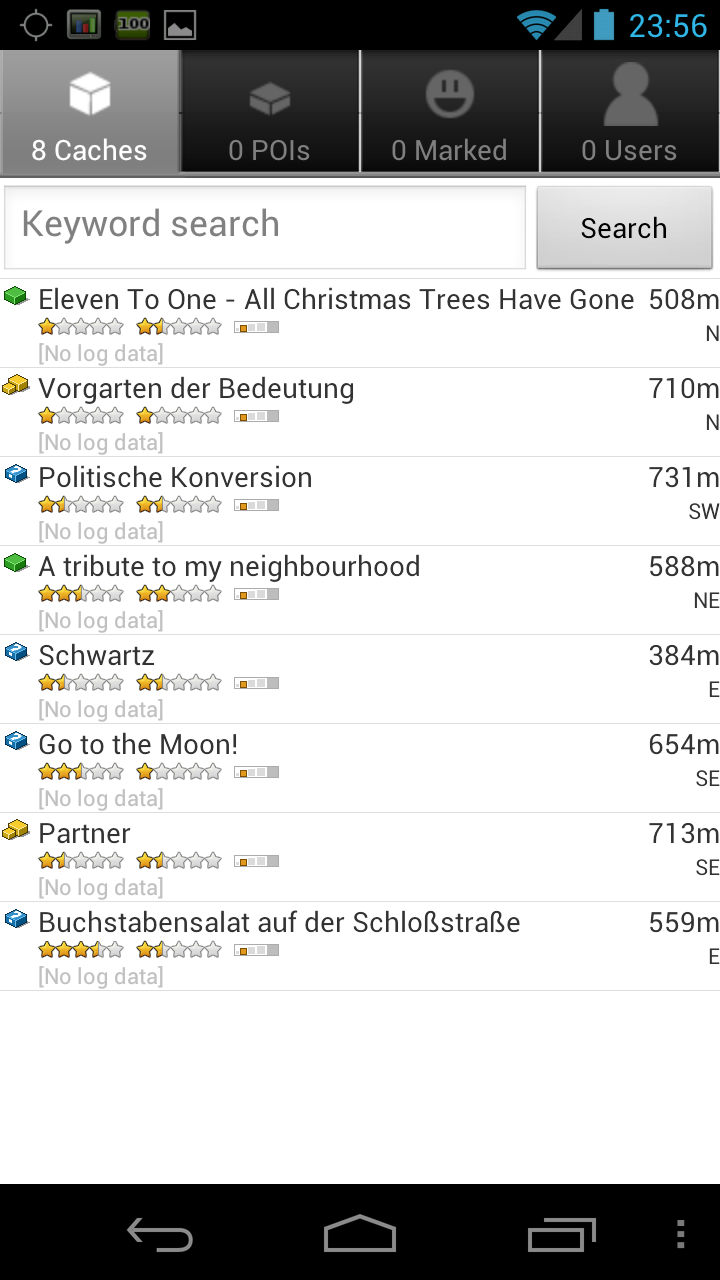
Task: Tap the yellow cache icon beside Partner
Action: 16,830
